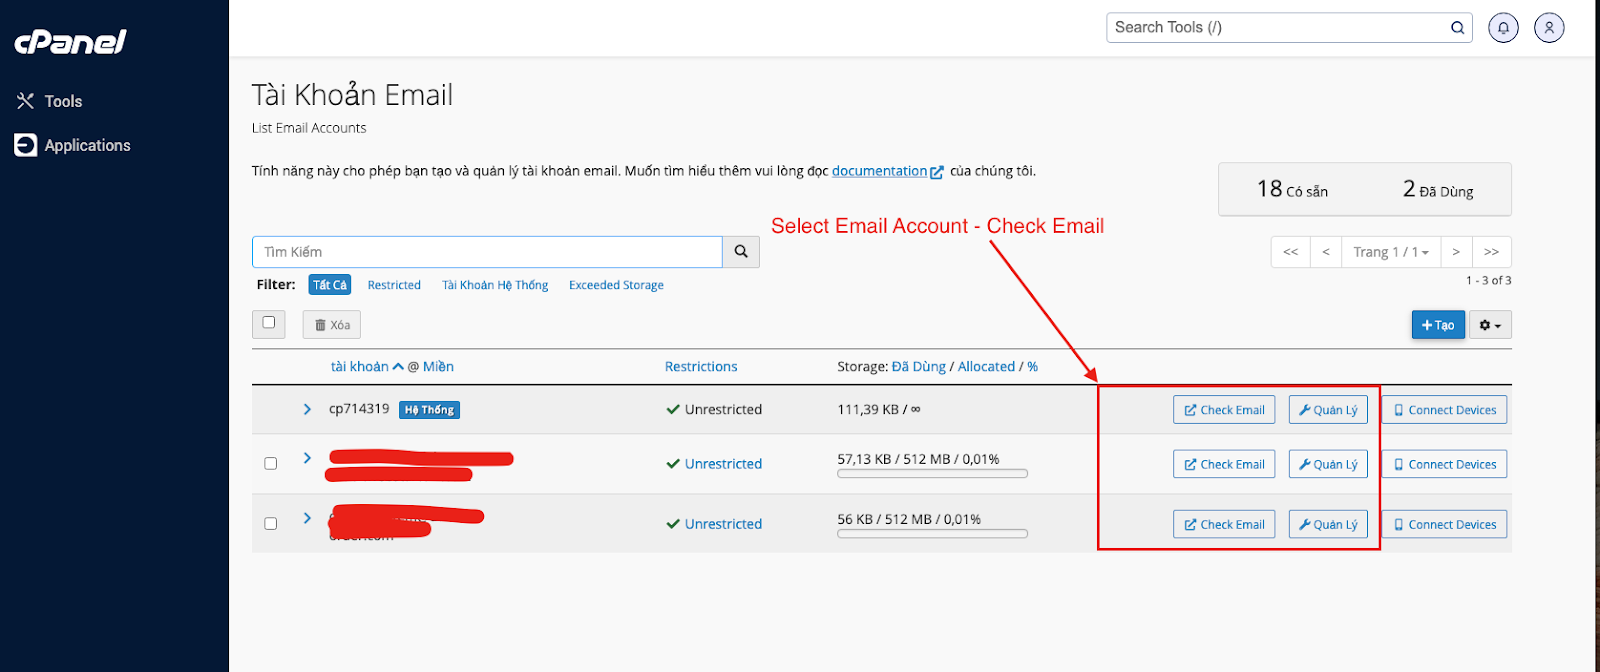Click the notifications bell icon

[1503, 28]
